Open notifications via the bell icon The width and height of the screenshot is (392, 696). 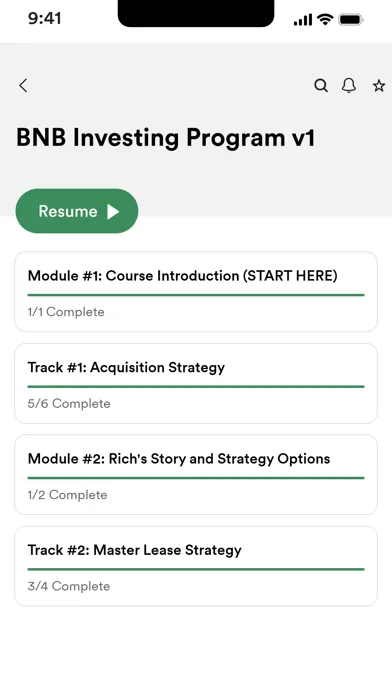349,85
